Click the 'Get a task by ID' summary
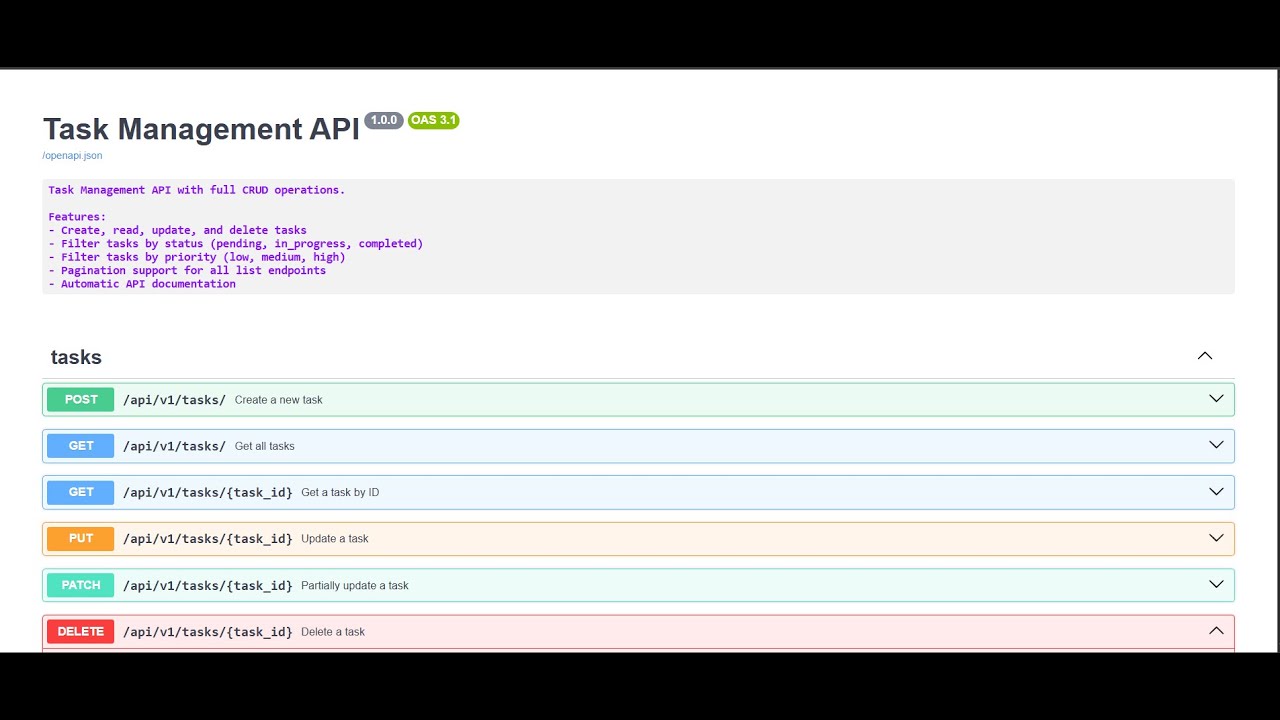Image resolution: width=1280 pixels, height=720 pixels. tap(340, 492)
